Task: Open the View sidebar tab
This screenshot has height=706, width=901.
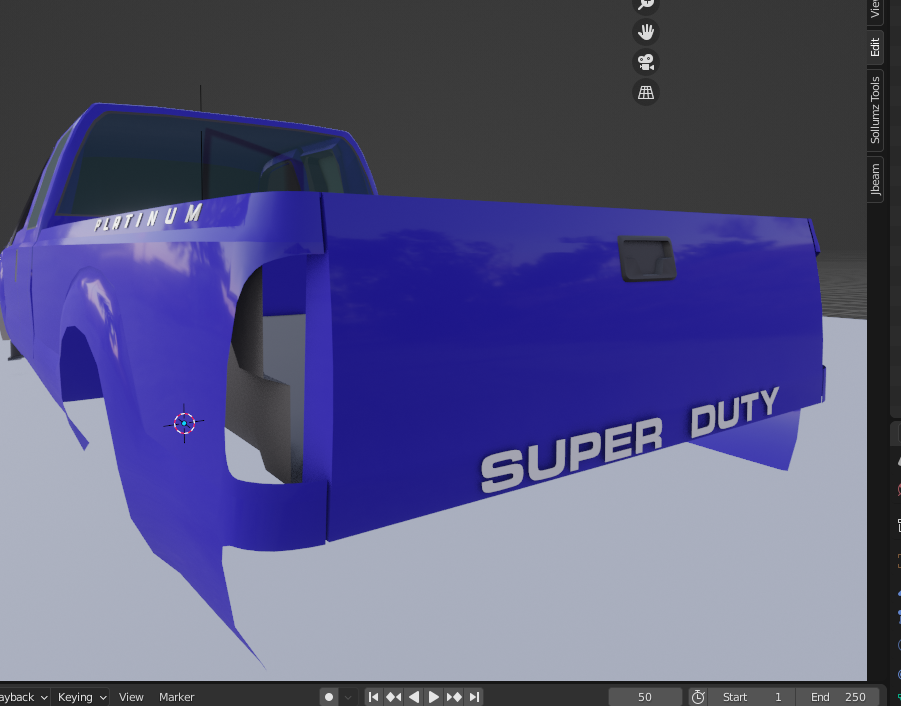Action: point(875,9)
